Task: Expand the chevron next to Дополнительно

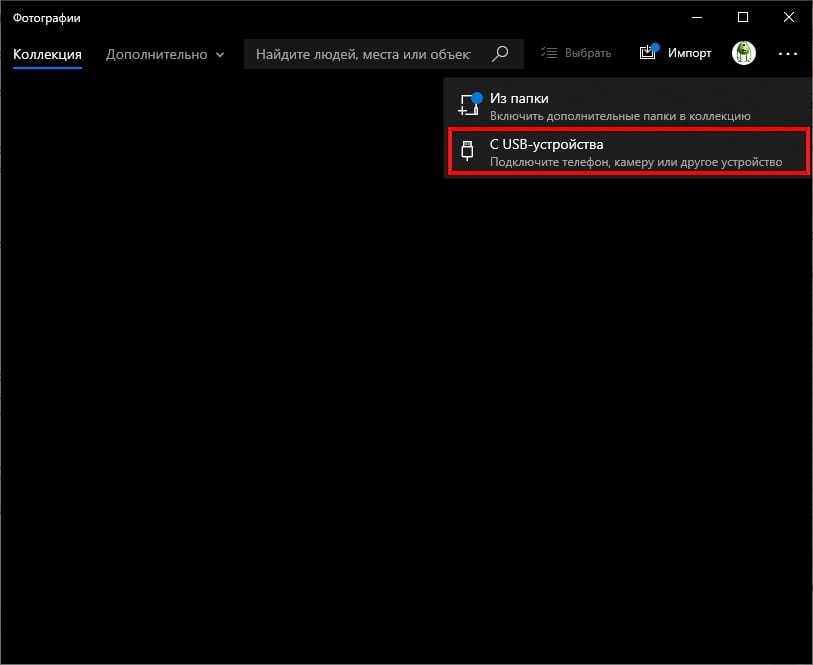Action: 219,55
